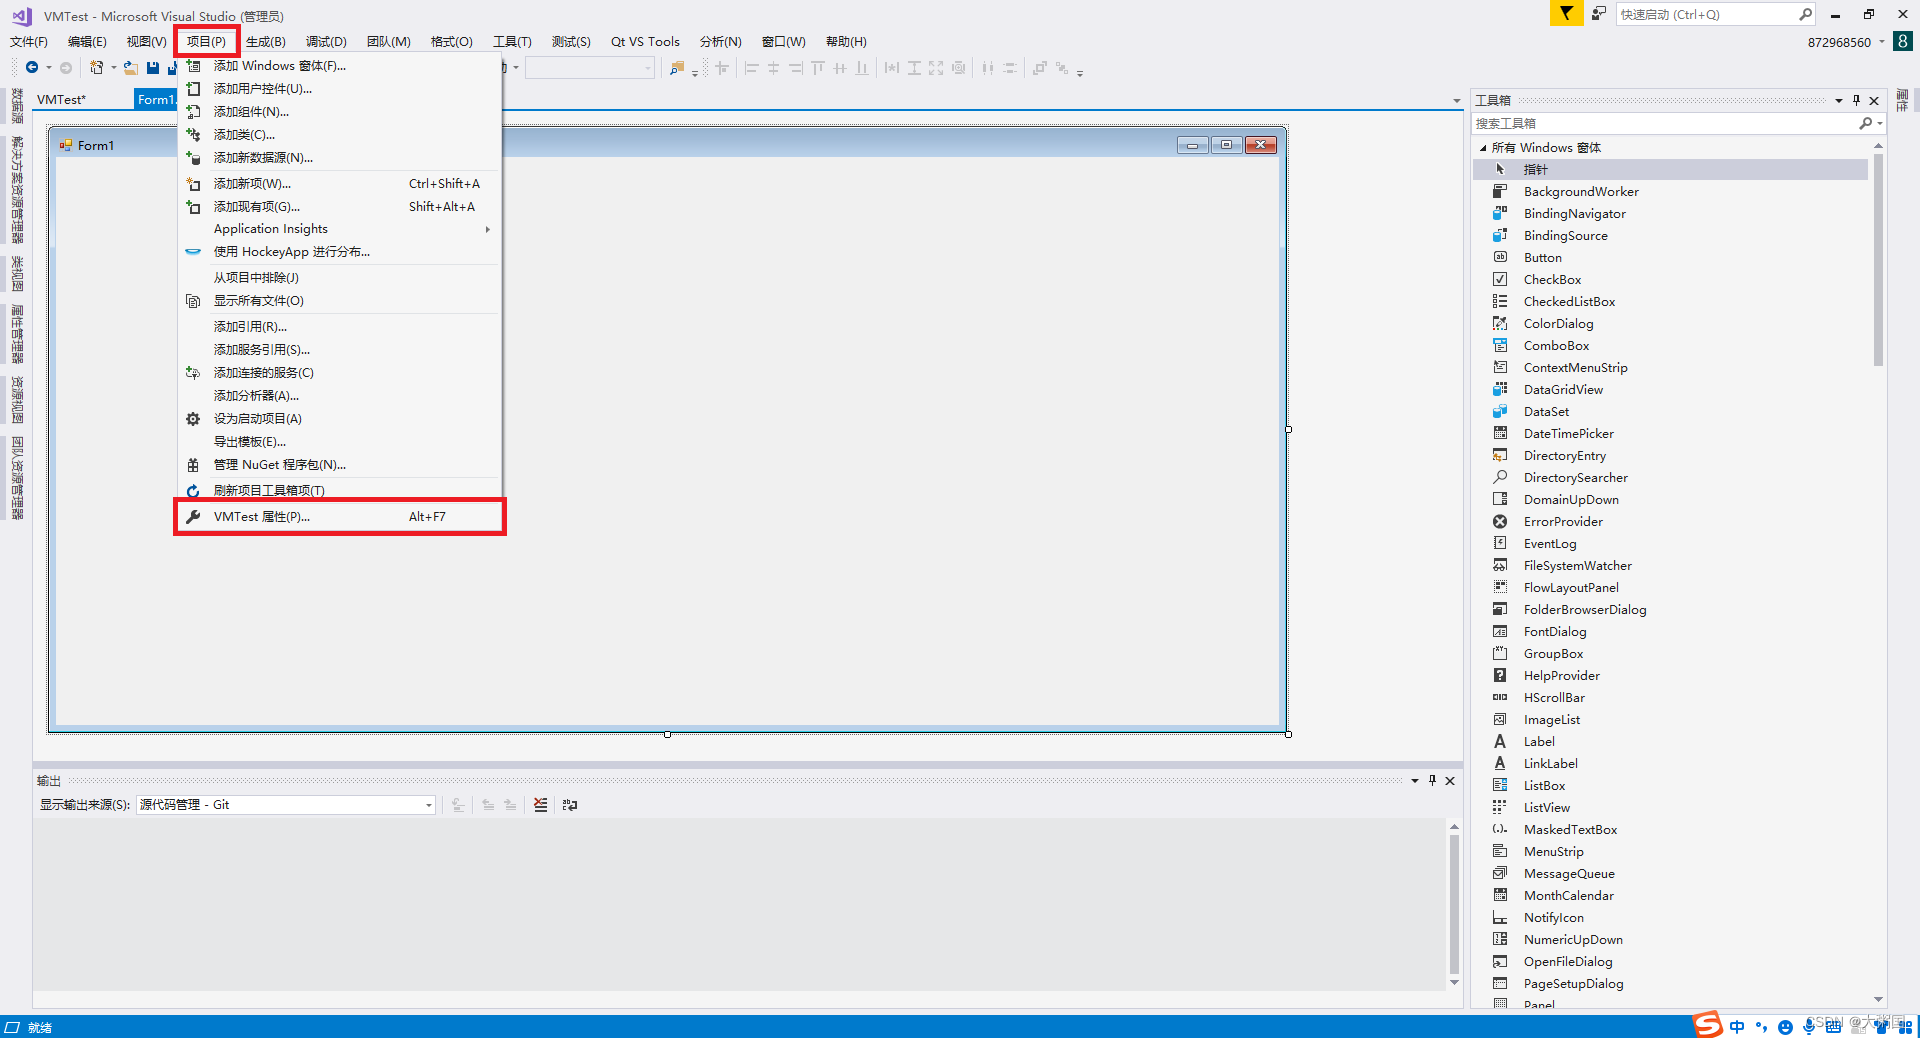Viewport: 1920px width, 1038px height.
Task: Click the save icon in the toolbar
Action: pyautogui.click(x=153, y=68)
